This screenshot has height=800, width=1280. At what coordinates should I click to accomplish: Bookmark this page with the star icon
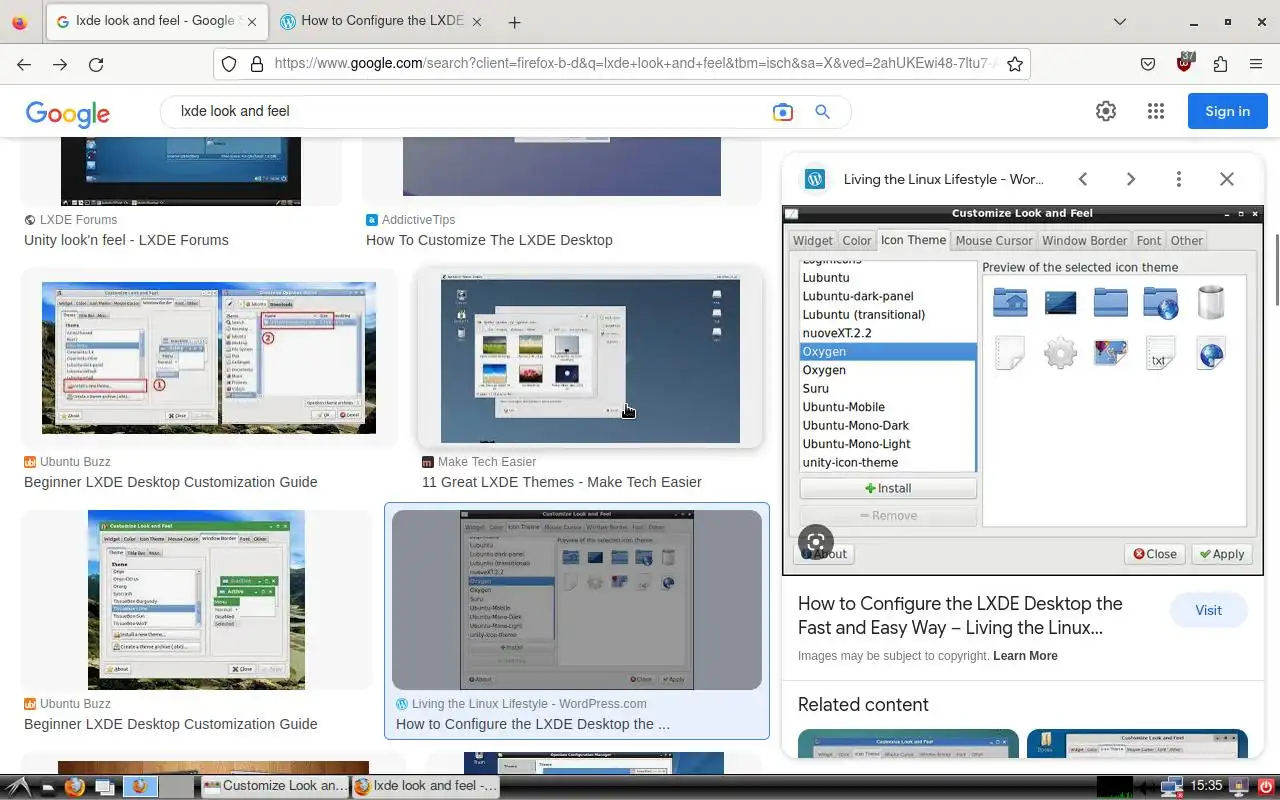click(1015, 64)
